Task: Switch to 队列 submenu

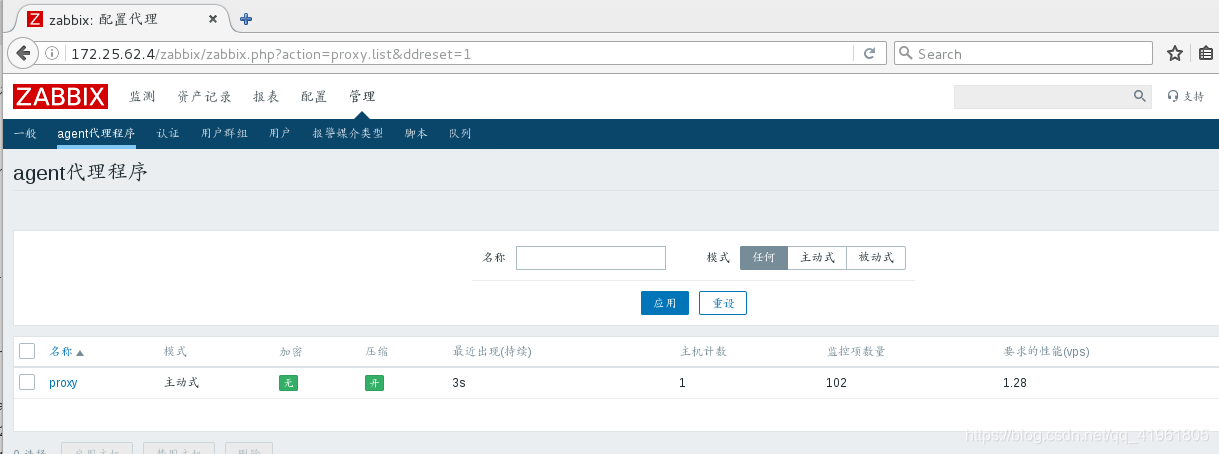Action: point(460,133)
